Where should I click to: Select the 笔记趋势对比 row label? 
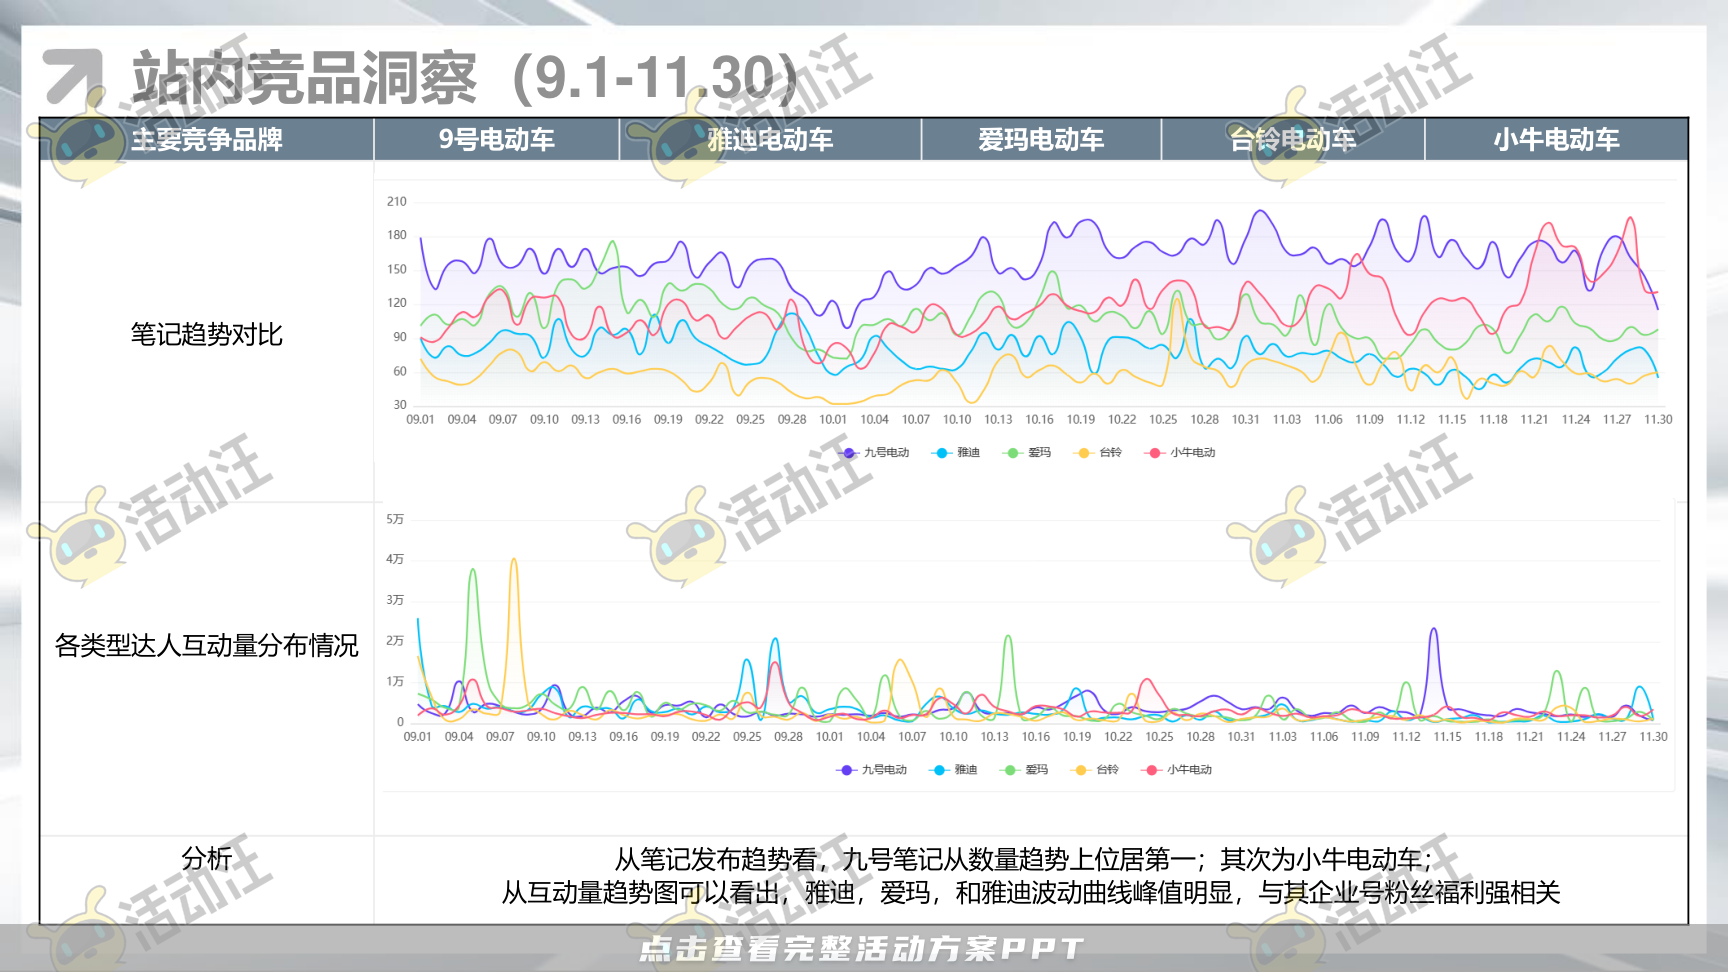point(207,334)
